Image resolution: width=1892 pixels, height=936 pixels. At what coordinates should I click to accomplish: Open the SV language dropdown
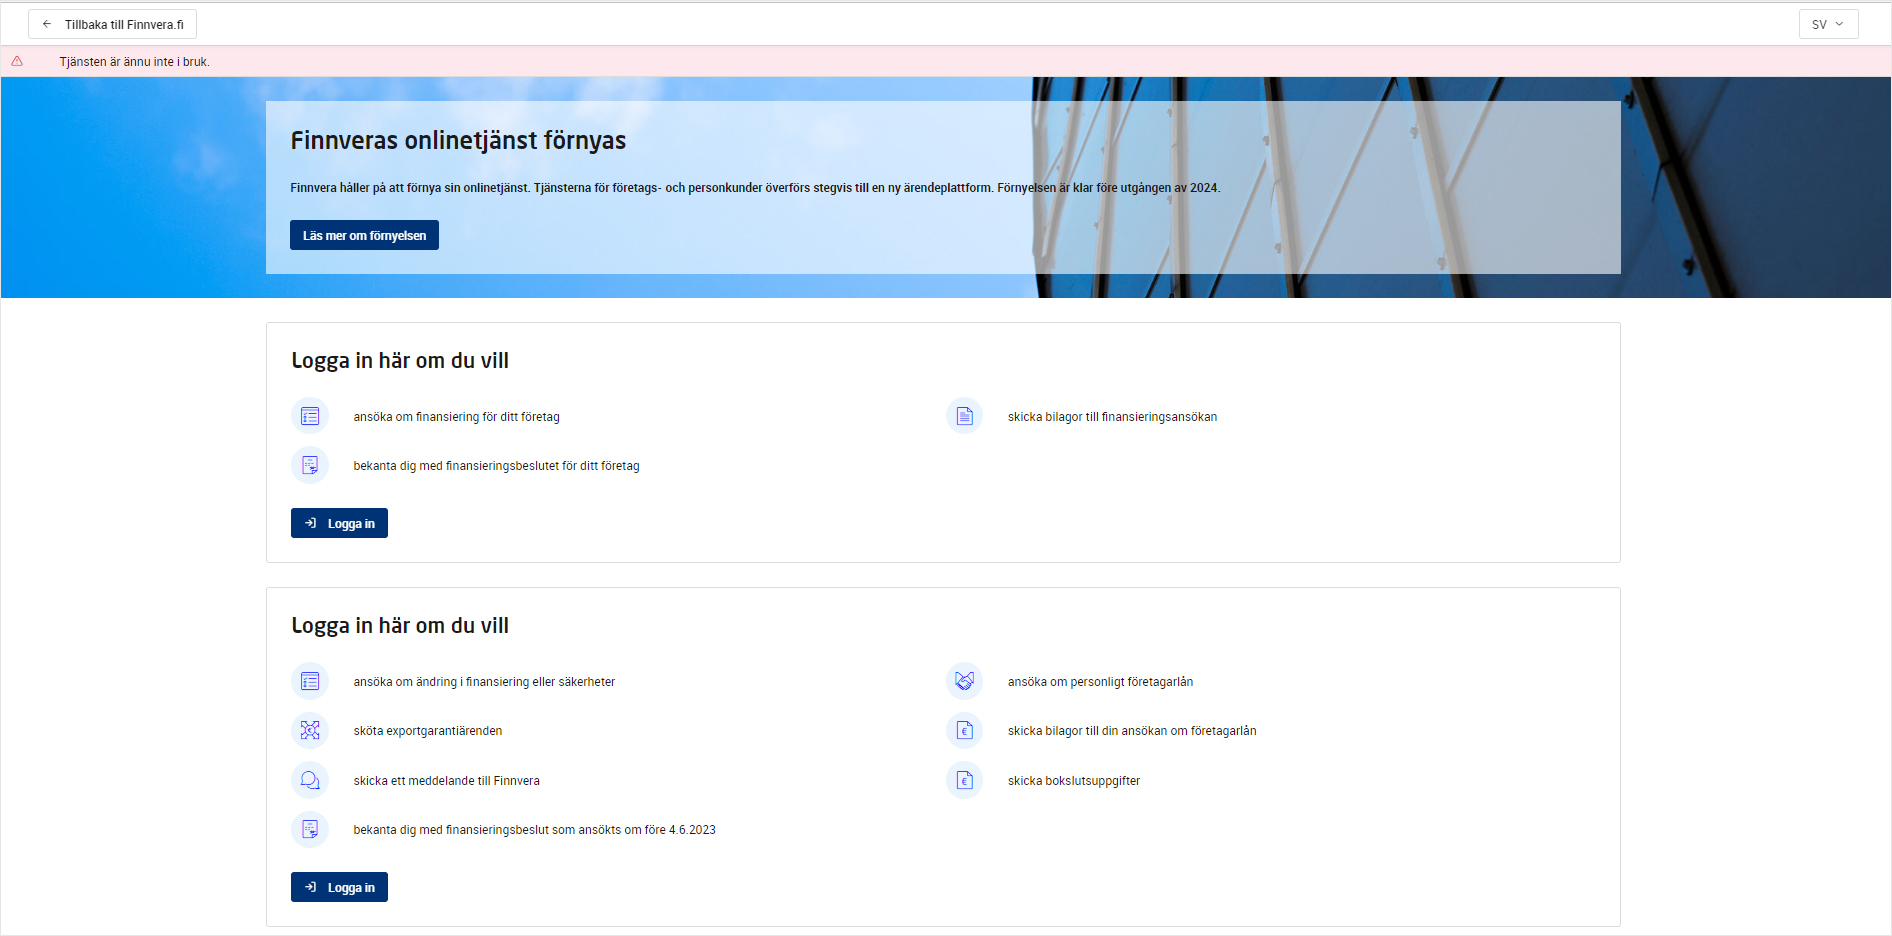click(1827, 24)
